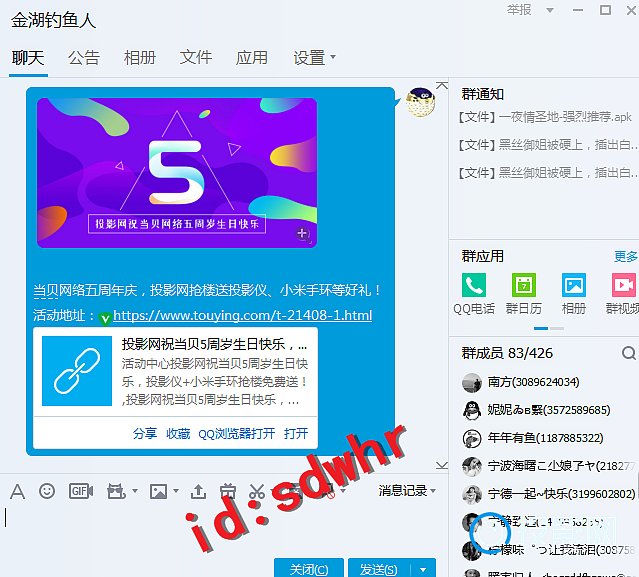The image size is (639, 577).
Task: Click the green shield safe-link icon
Action: (x=105, y=318)
